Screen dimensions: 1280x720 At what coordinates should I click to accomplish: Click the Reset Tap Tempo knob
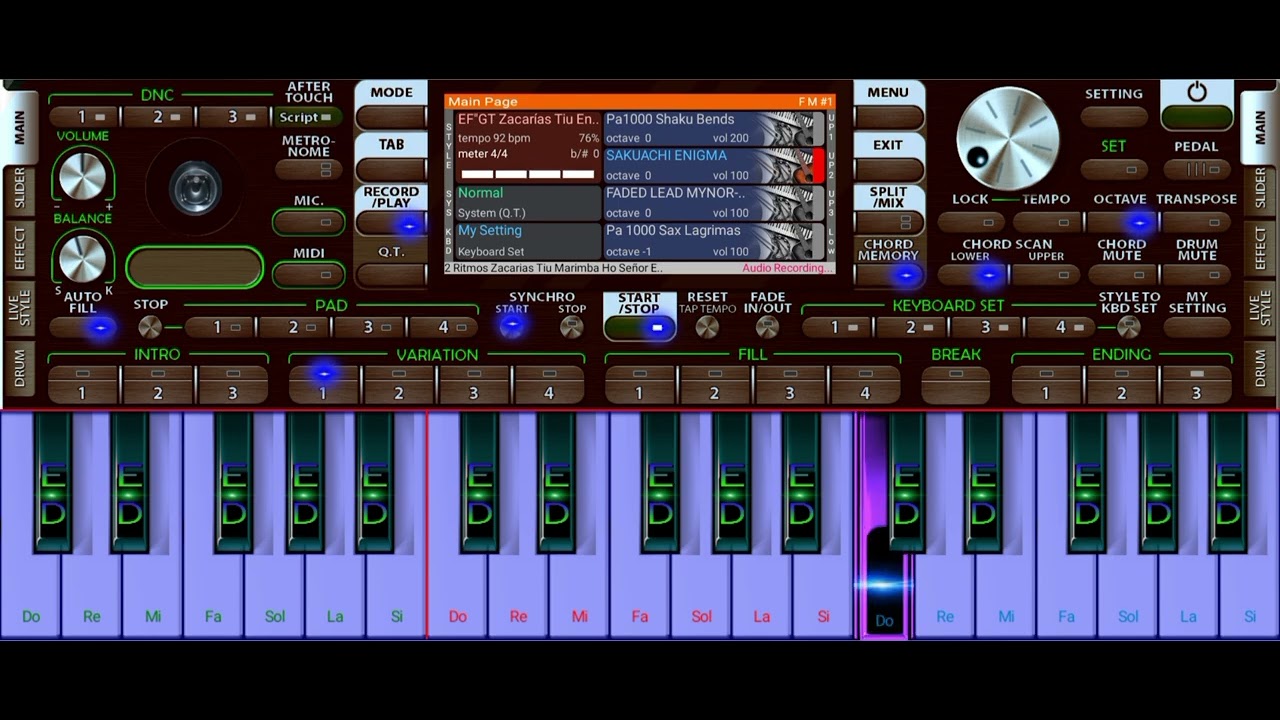coord(707,326)
